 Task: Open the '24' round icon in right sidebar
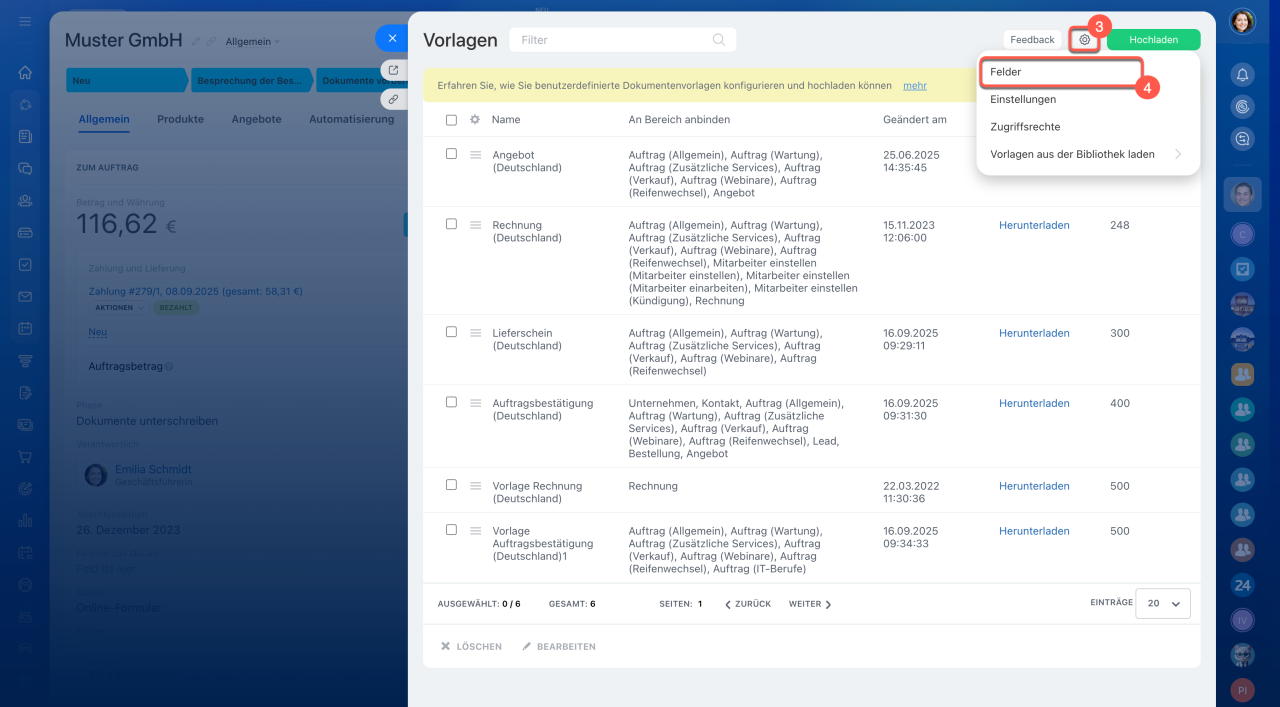click(1242, 585)
